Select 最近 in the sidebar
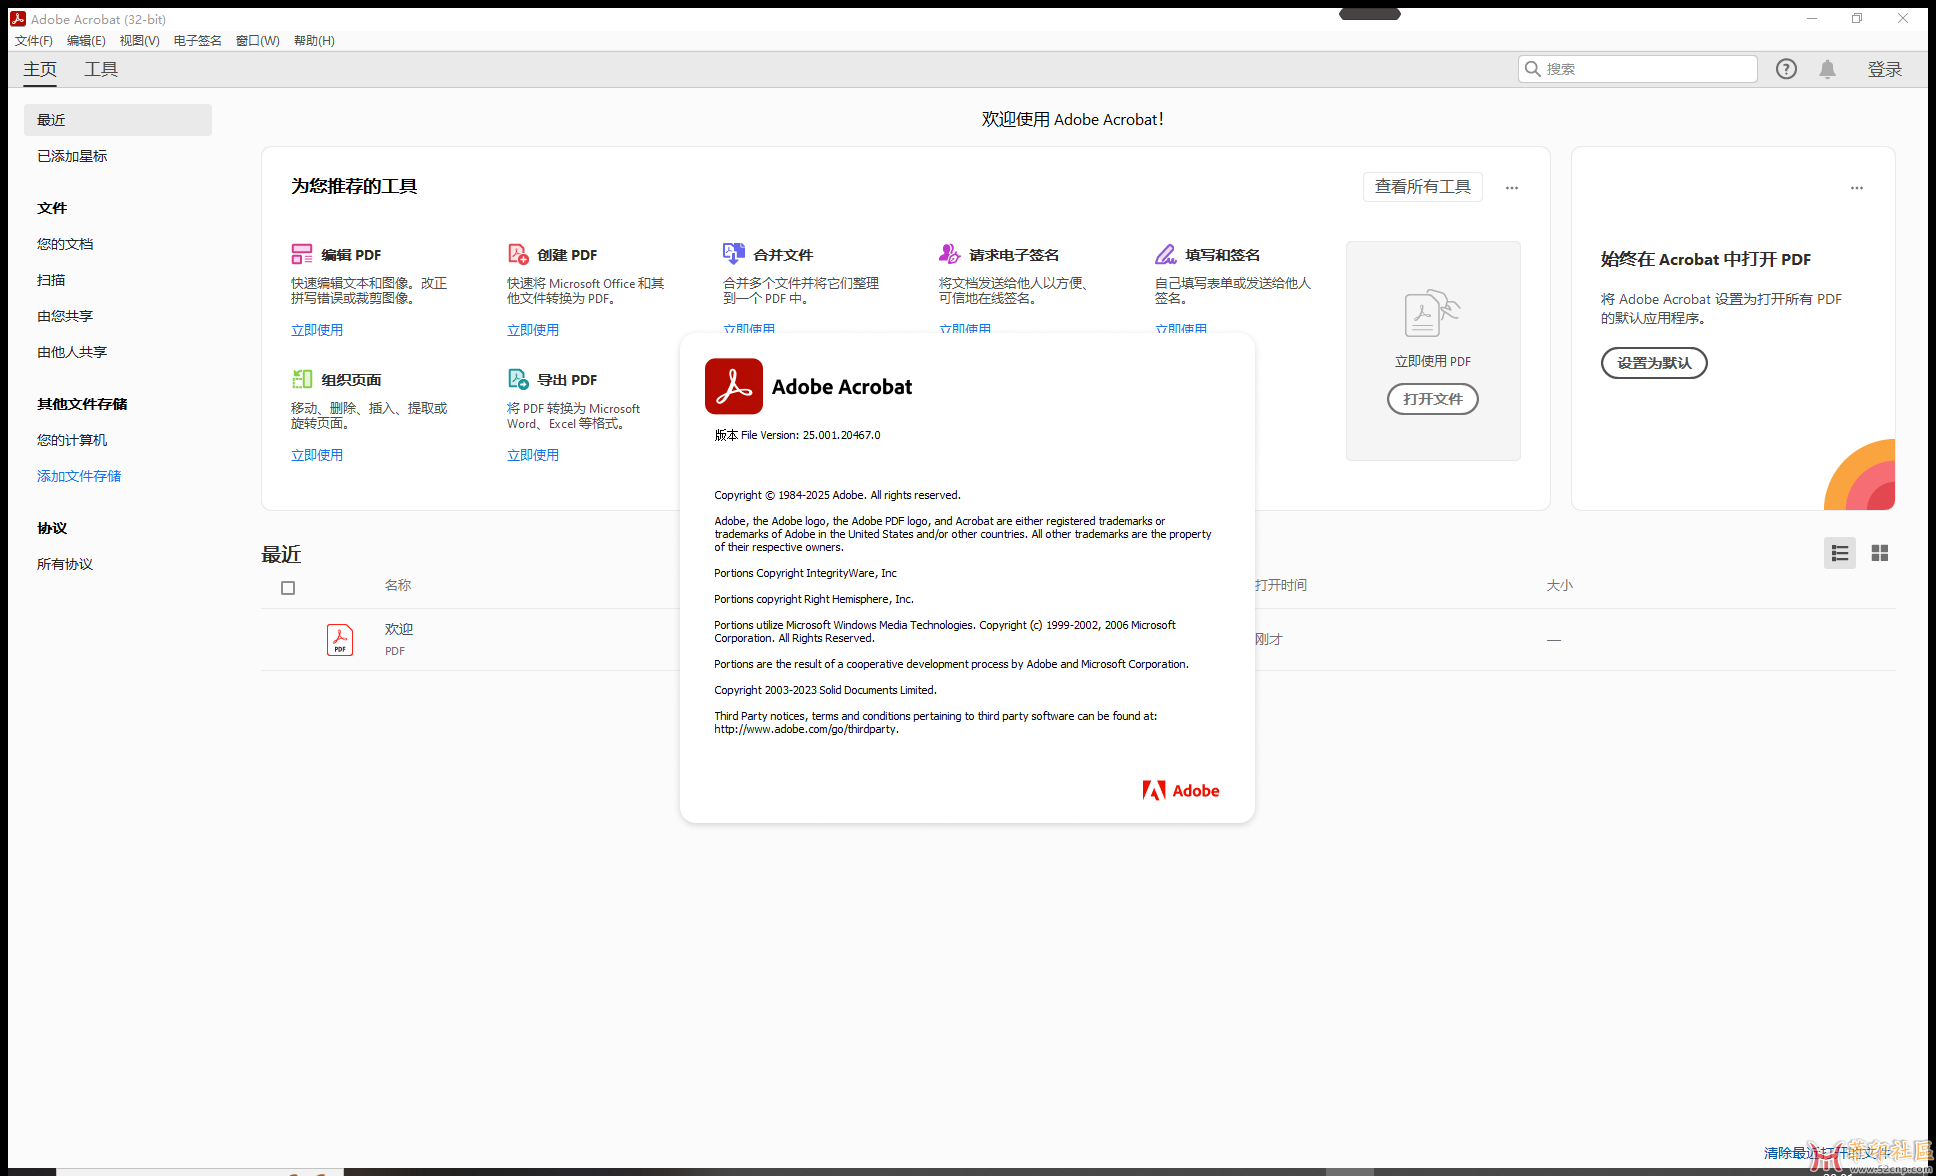 click(118, 120)
